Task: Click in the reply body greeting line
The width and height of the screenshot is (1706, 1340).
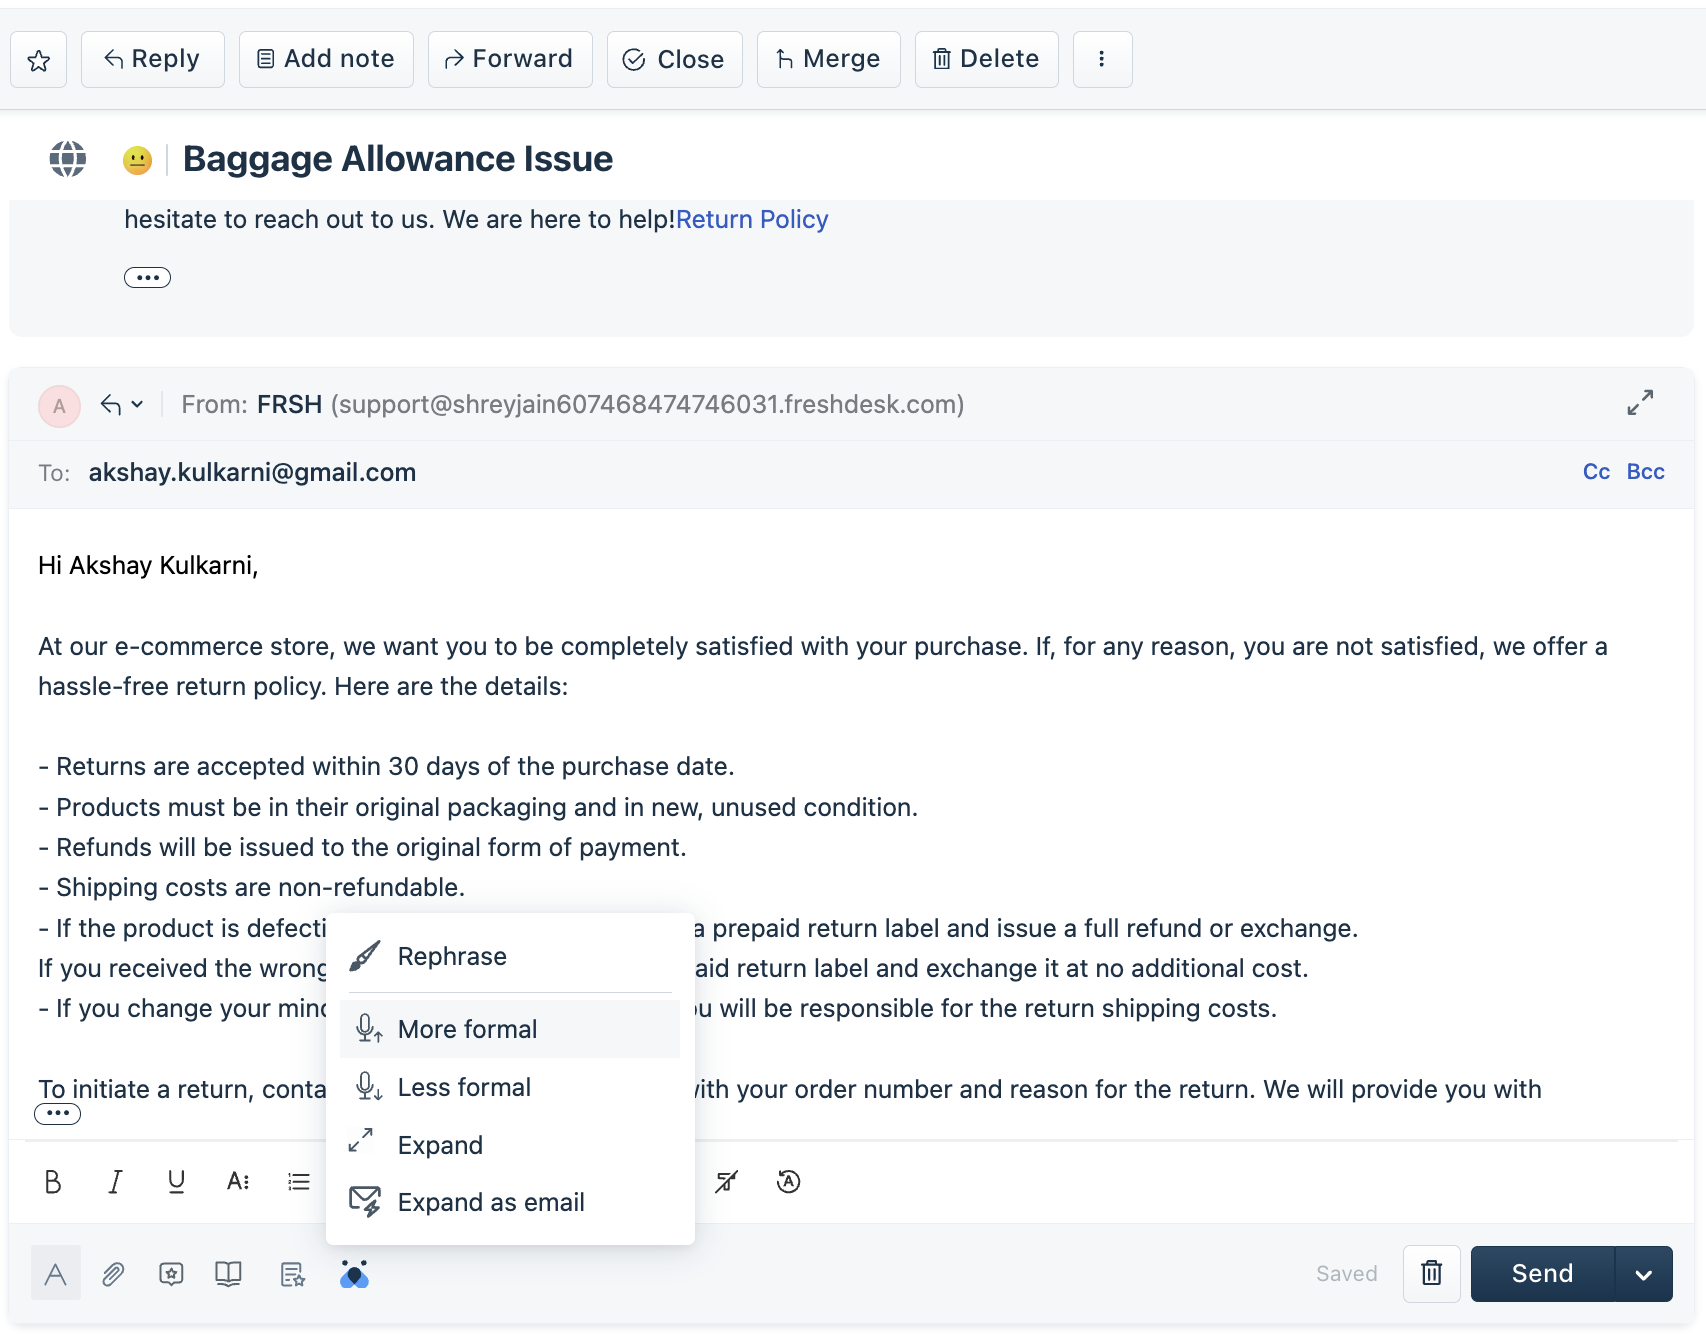Action: 148,566
